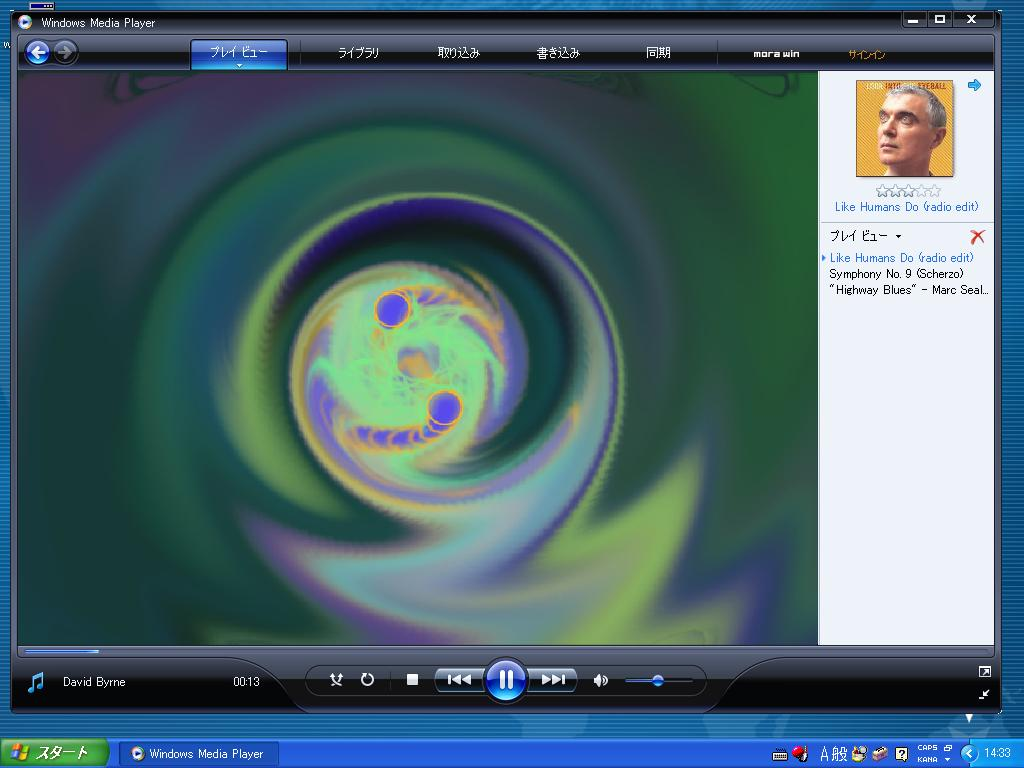Click the 00:13 elapsed time display

pyautogui.click(x=246, y=682)
